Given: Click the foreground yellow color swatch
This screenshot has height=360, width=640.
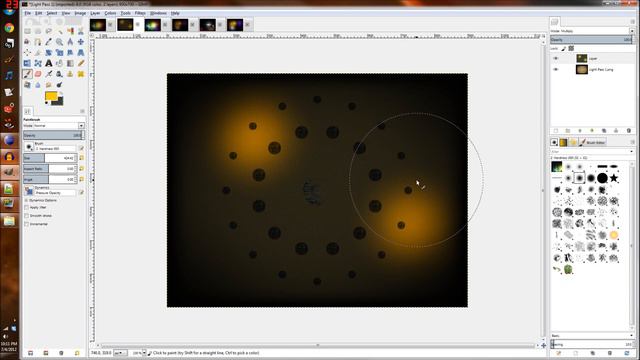Looking at the screenshot, I should [51, 96].
